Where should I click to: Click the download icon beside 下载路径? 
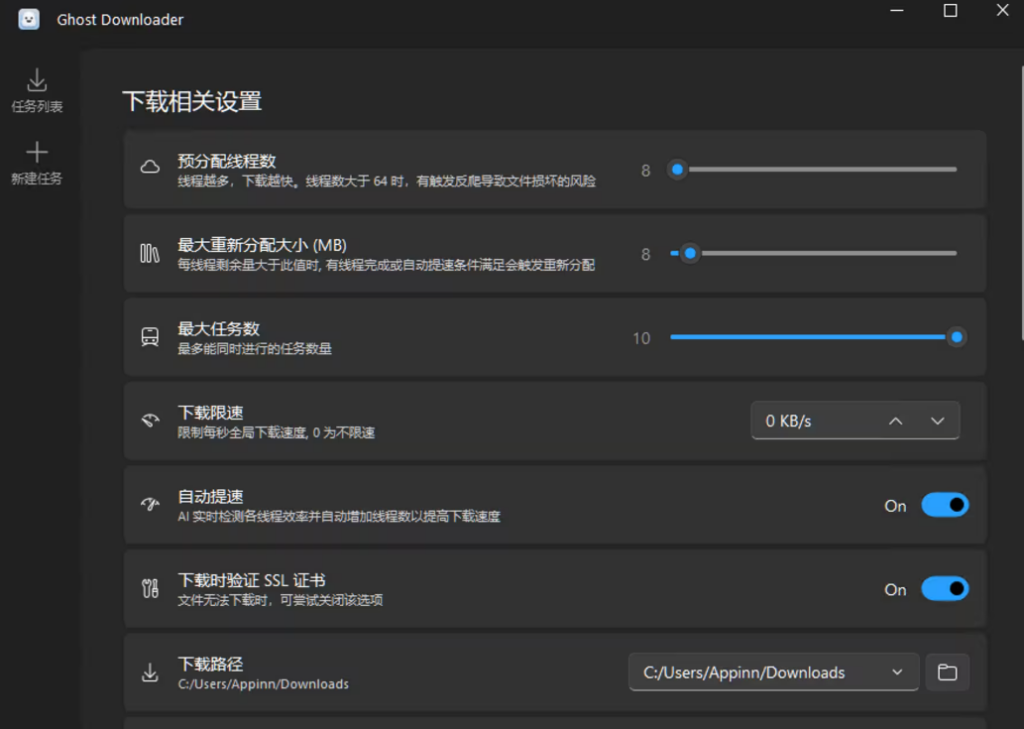coord(151,671)
